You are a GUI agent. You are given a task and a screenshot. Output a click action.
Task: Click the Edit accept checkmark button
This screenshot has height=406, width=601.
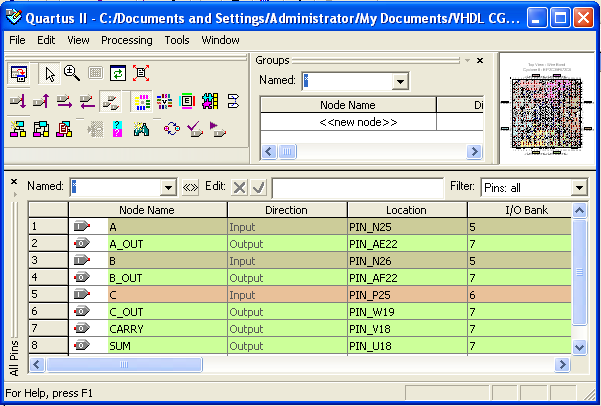point(259,187)
